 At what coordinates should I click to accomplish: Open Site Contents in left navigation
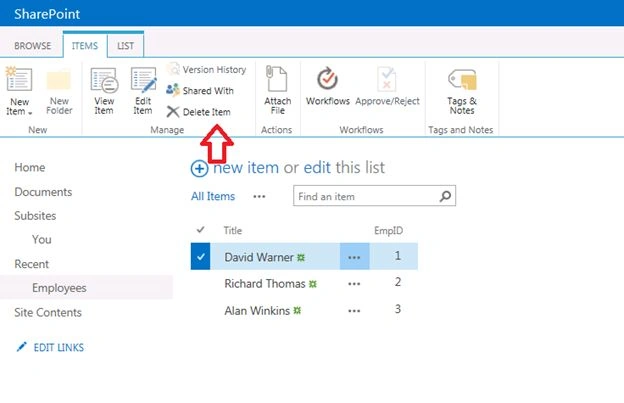tap(48, 312)
